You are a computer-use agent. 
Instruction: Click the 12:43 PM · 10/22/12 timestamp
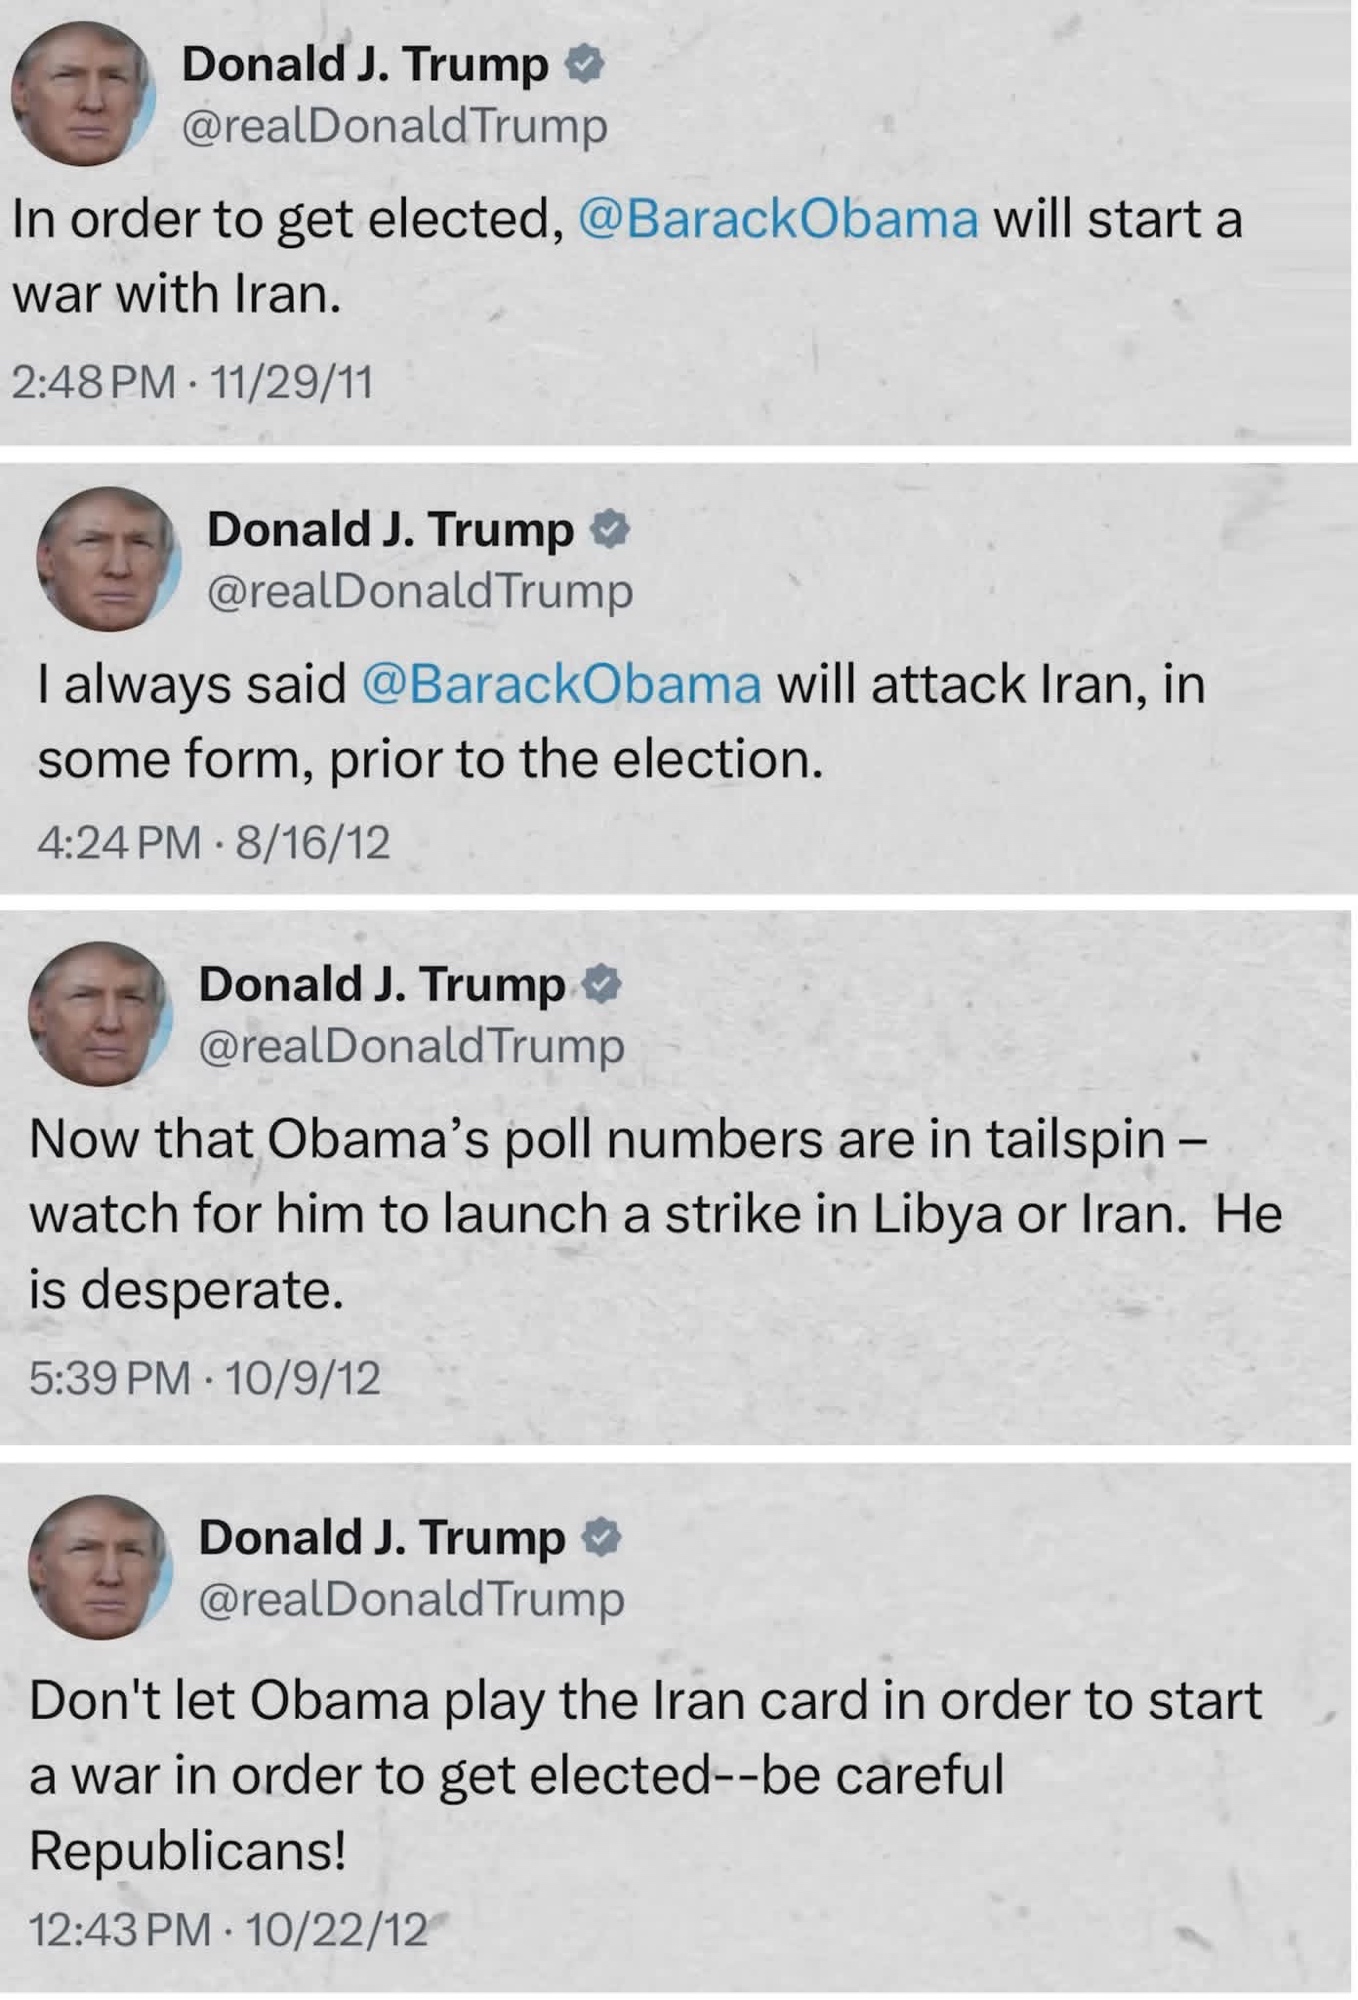coord(227,1929)
